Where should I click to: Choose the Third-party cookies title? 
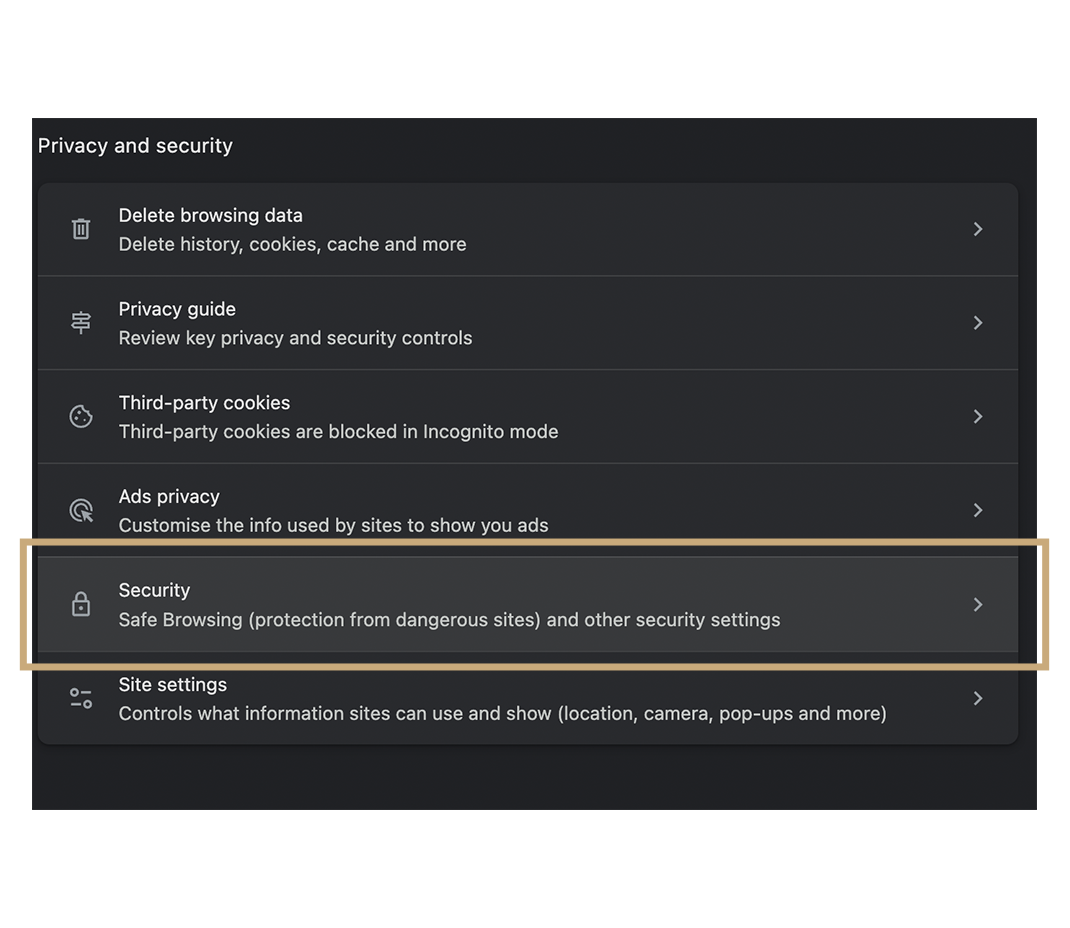[x=204, y=403]
